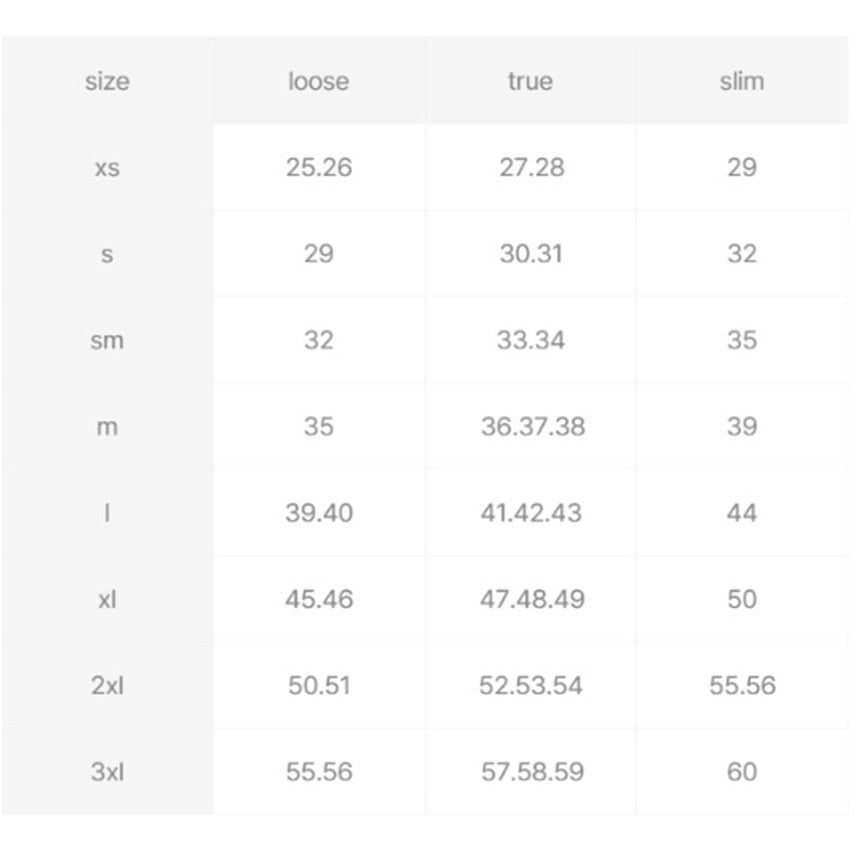Click the 25.26 loose value cell
This screenshot has width=854, height=854.
pyautogui.click(x=319, y=167)
